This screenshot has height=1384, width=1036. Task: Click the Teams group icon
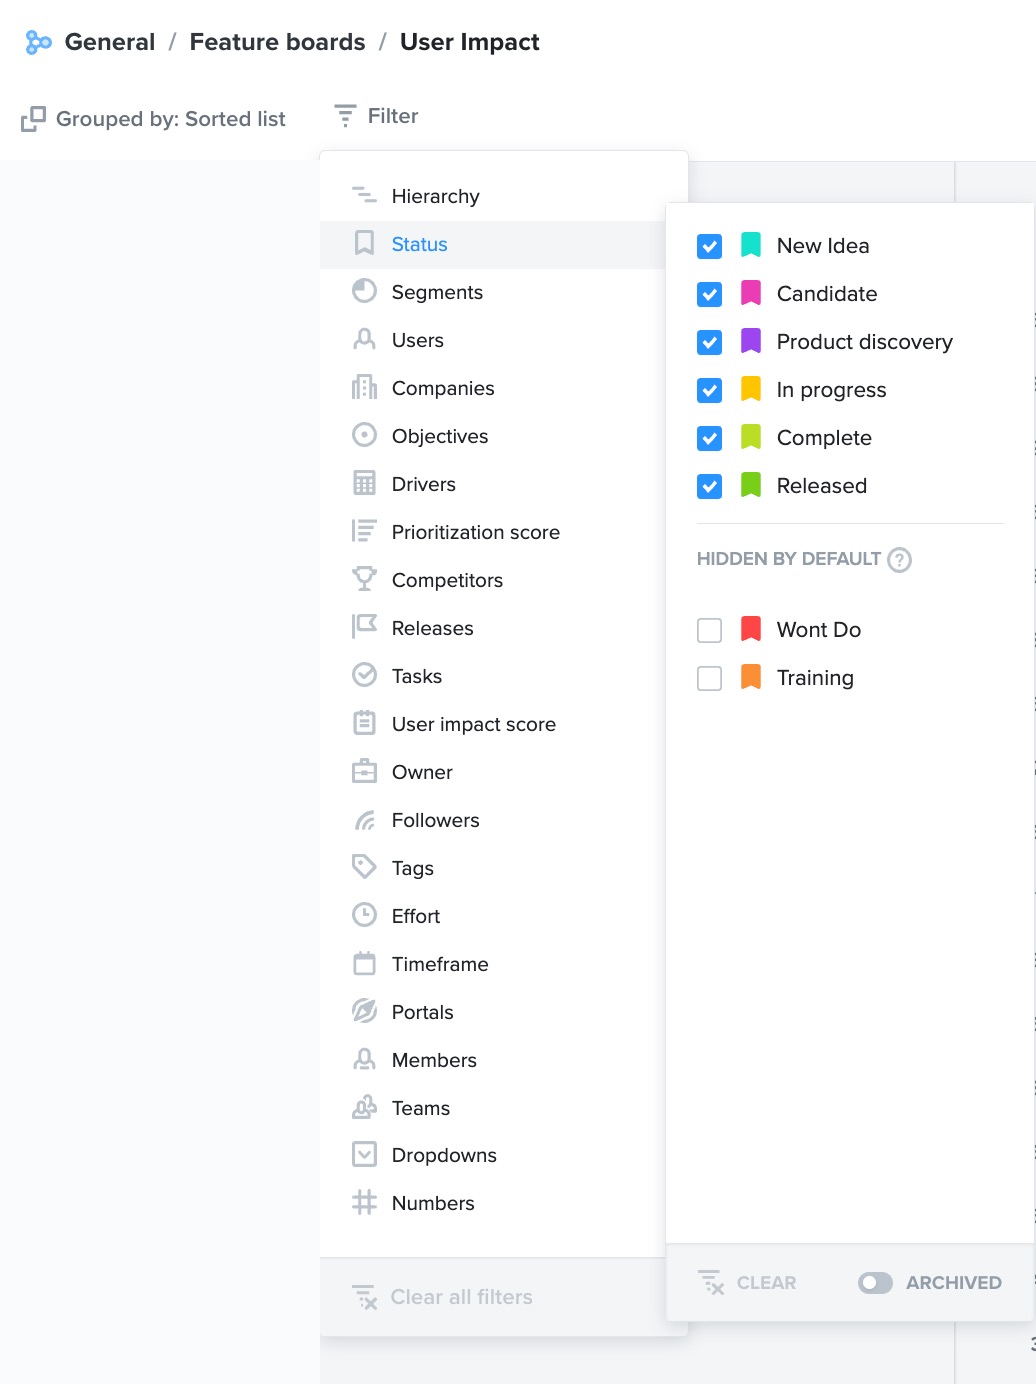364,1107
